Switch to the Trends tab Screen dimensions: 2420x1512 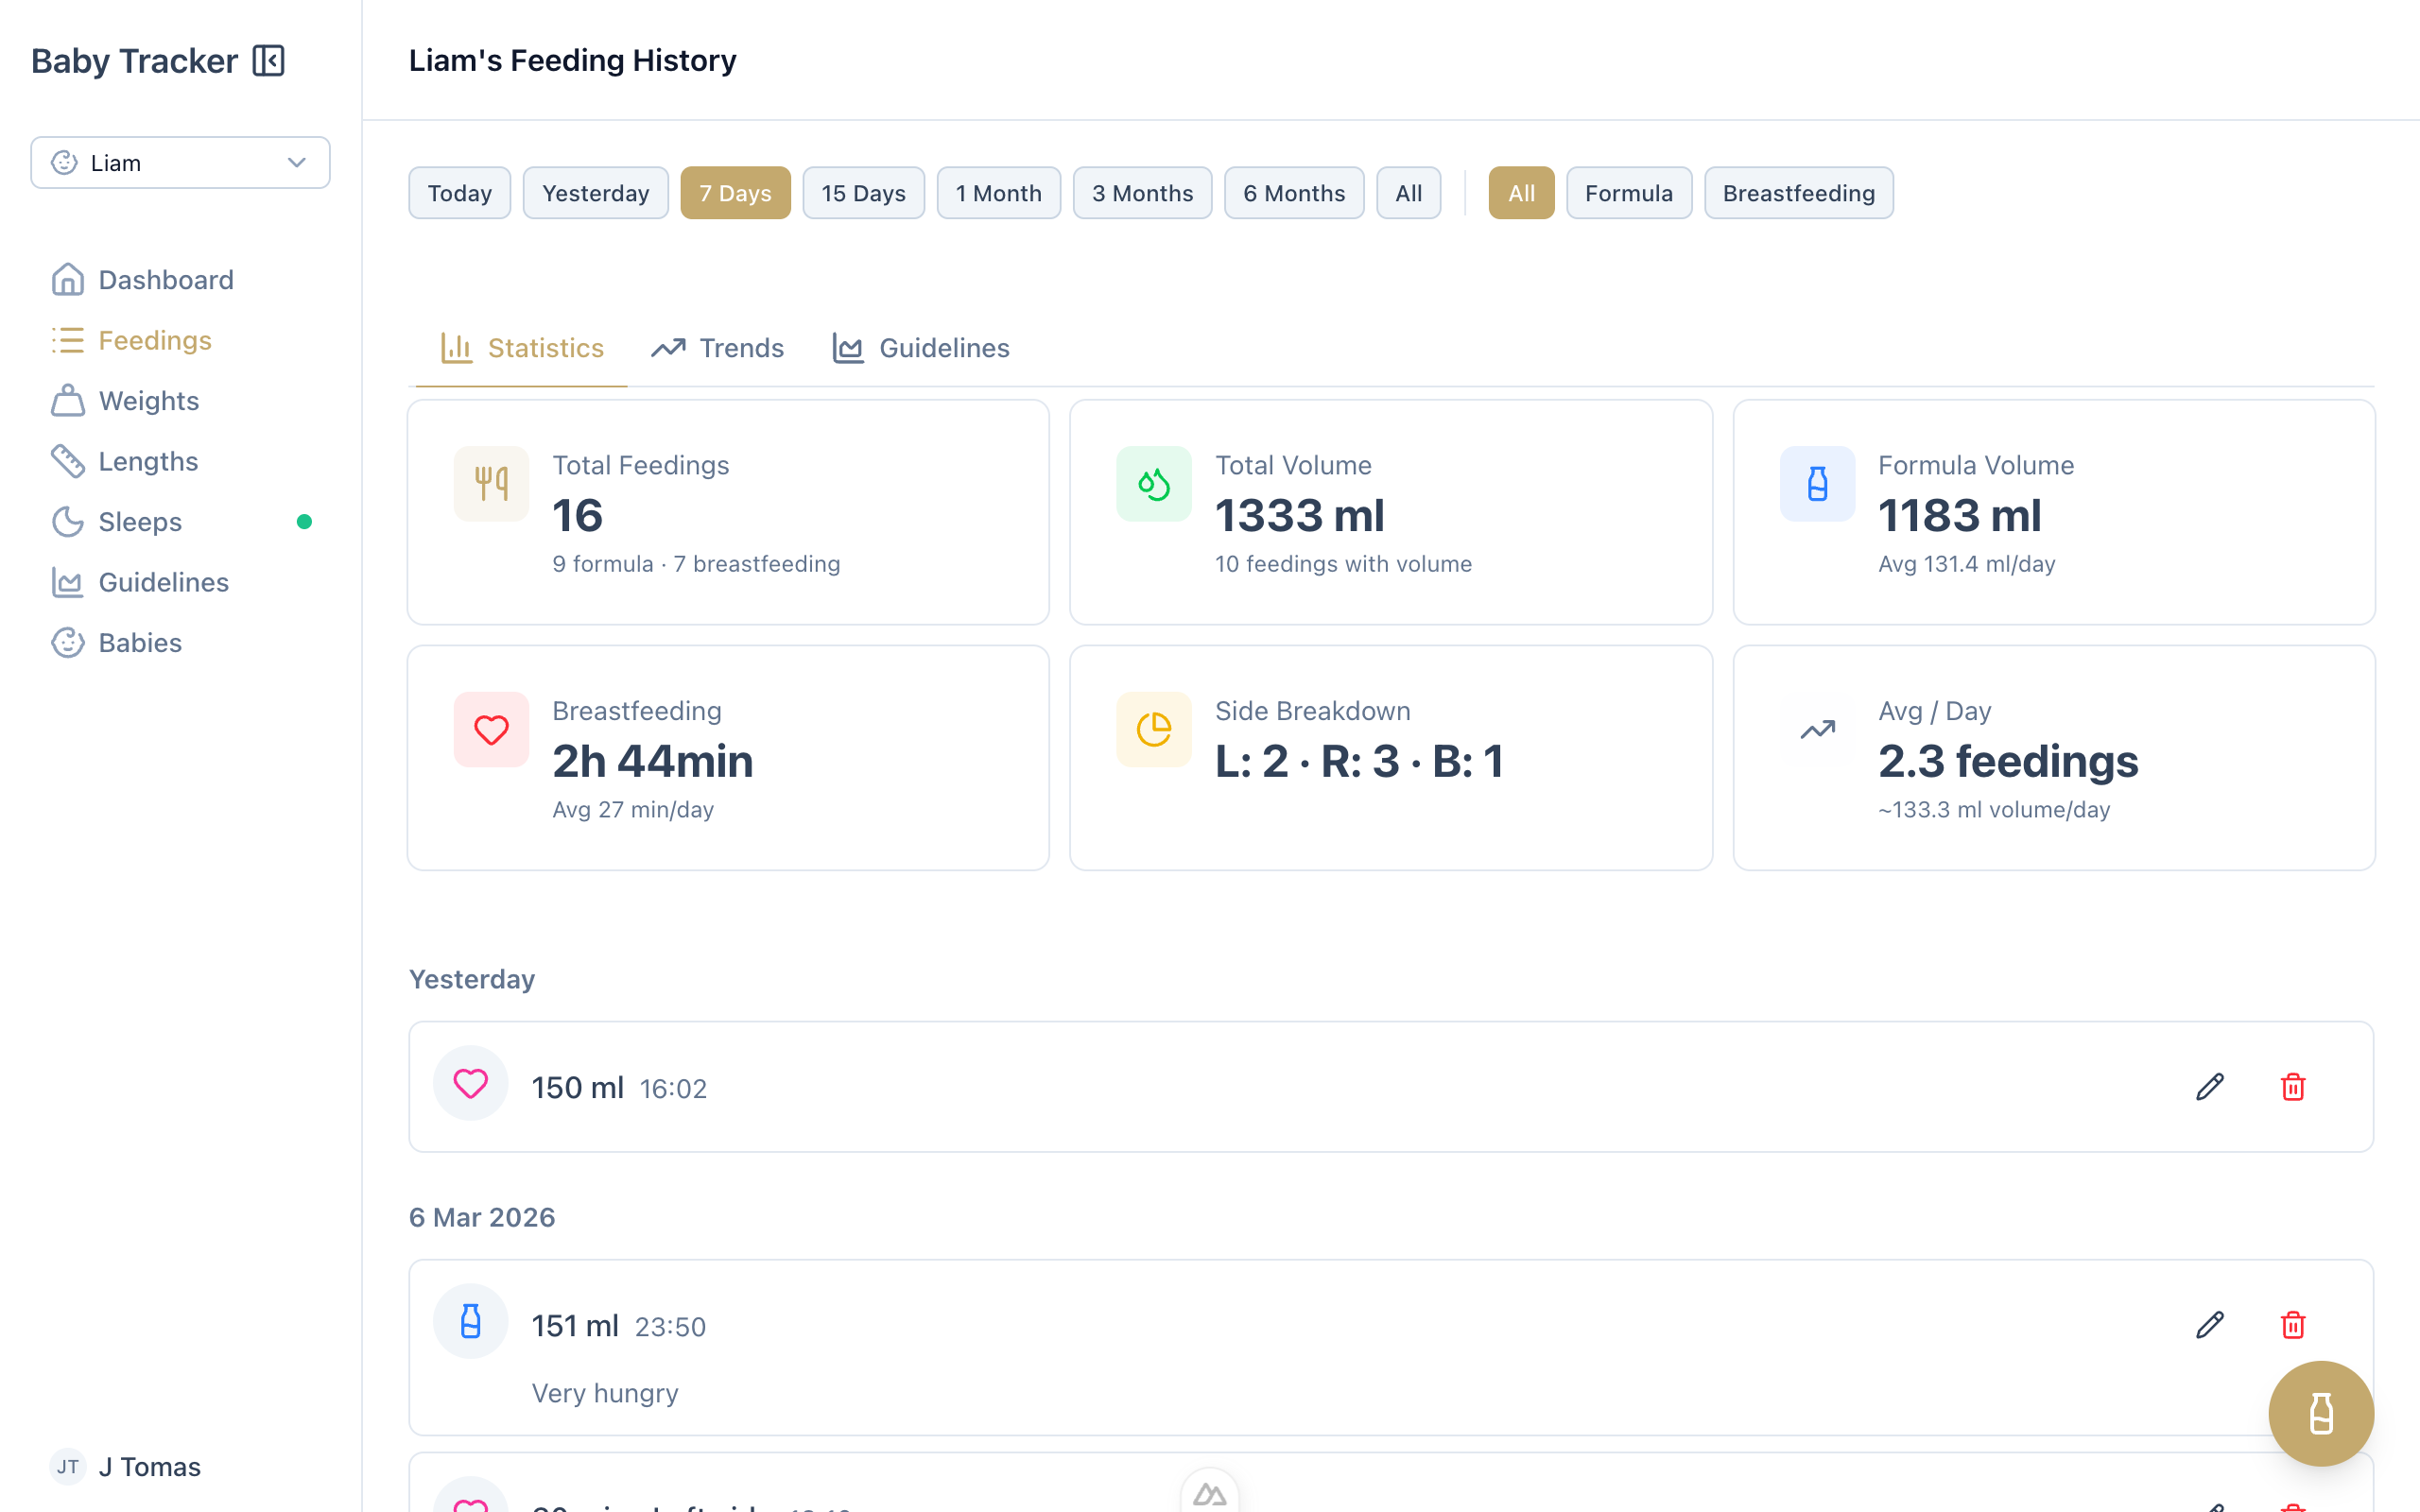(717, 348)
